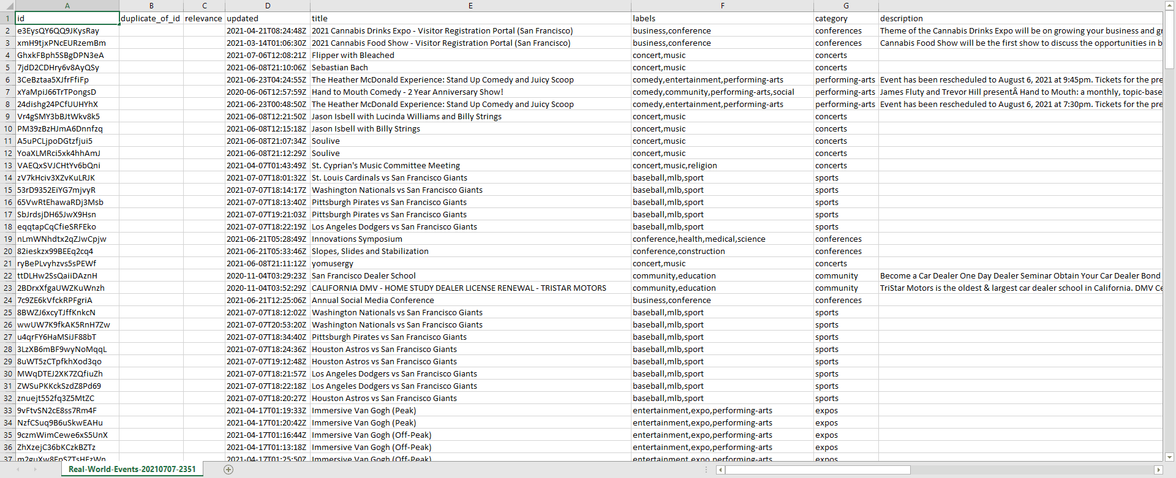This screenshot has width=1176, height=478.
Task: Select the title cell 'yomusergy'
Action: tap(470, 263)
